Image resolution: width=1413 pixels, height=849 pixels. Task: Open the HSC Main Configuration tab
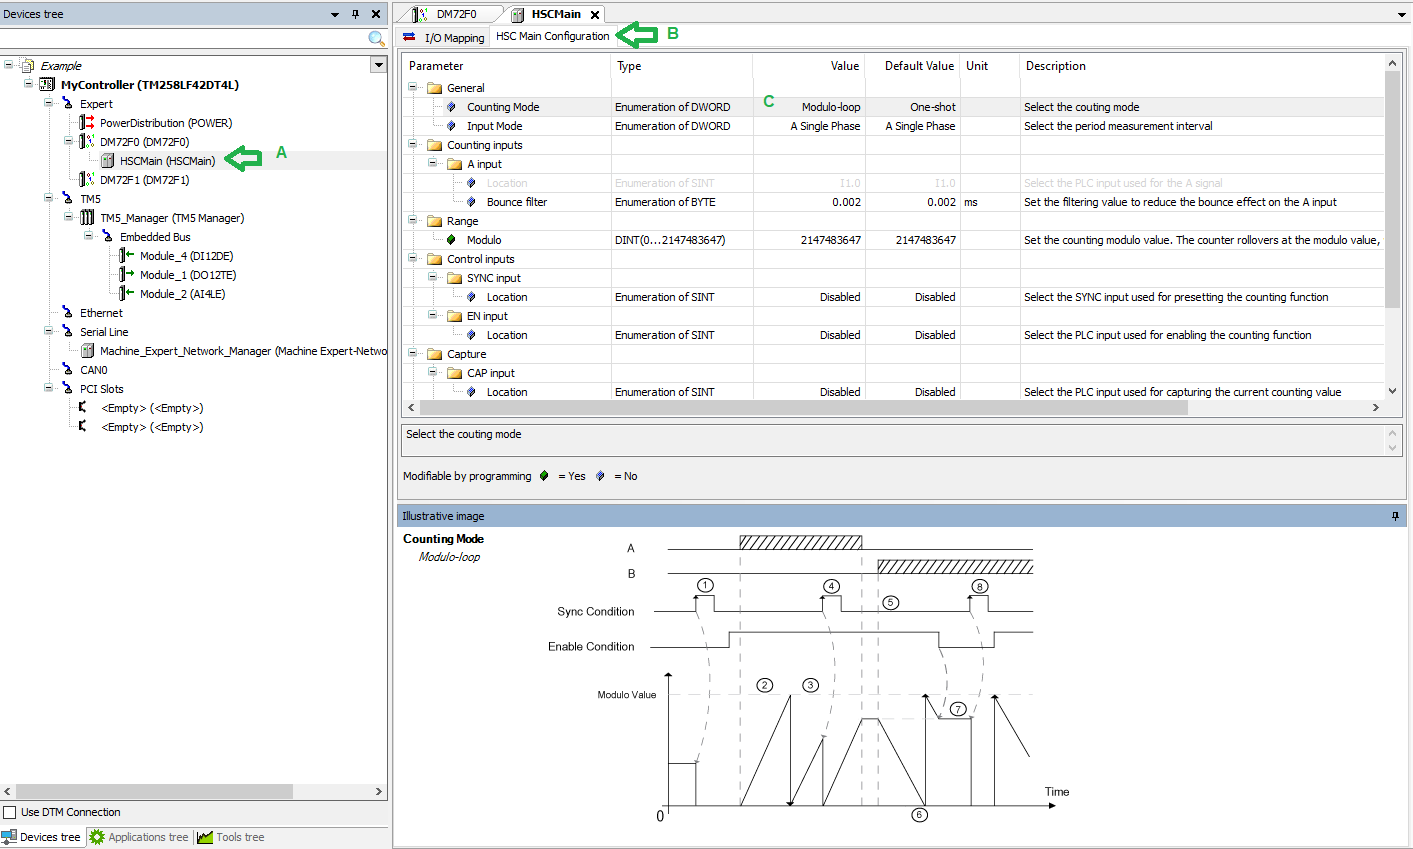552,36
